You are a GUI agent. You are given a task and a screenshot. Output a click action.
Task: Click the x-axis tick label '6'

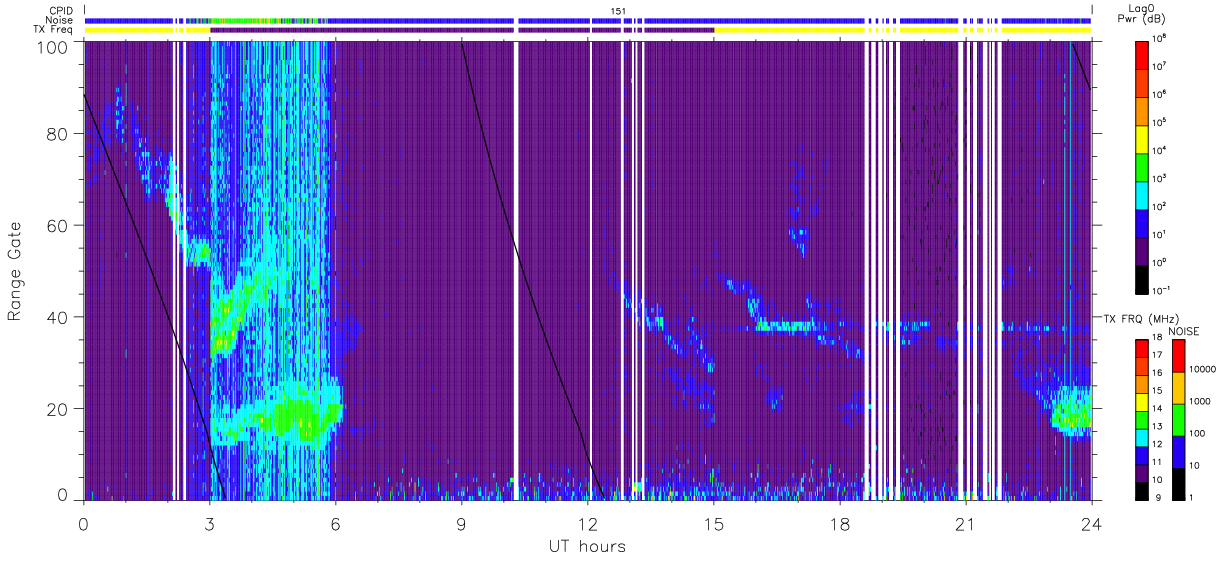[x=335, y=523]
